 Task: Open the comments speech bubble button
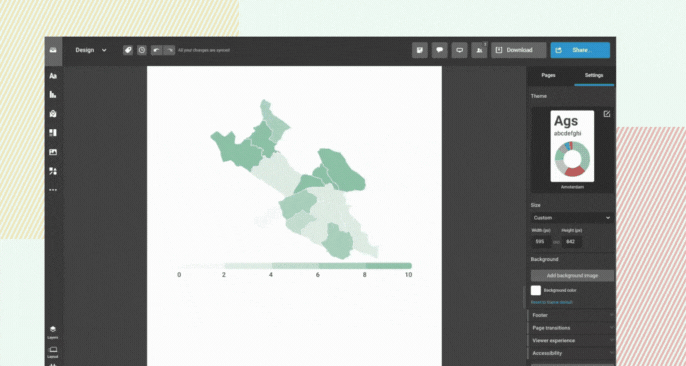440,50
